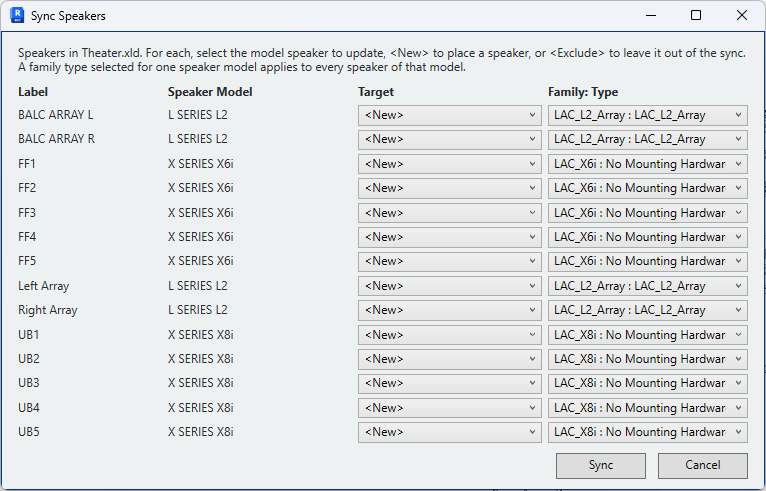
Task: Open Target dropdown for UB2
Action: click(x=449, y=360)
